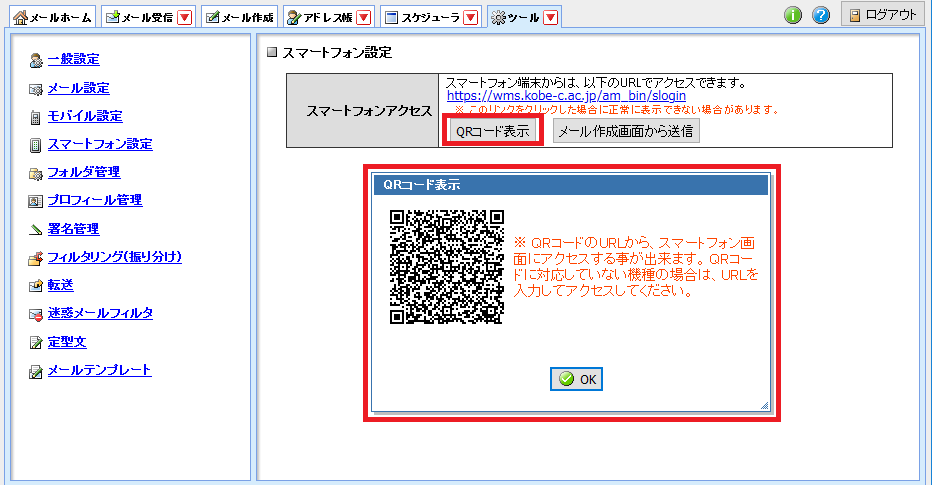932x485 pixels.
Task: Open プロフィール管理 link
Action: (95, 200)
